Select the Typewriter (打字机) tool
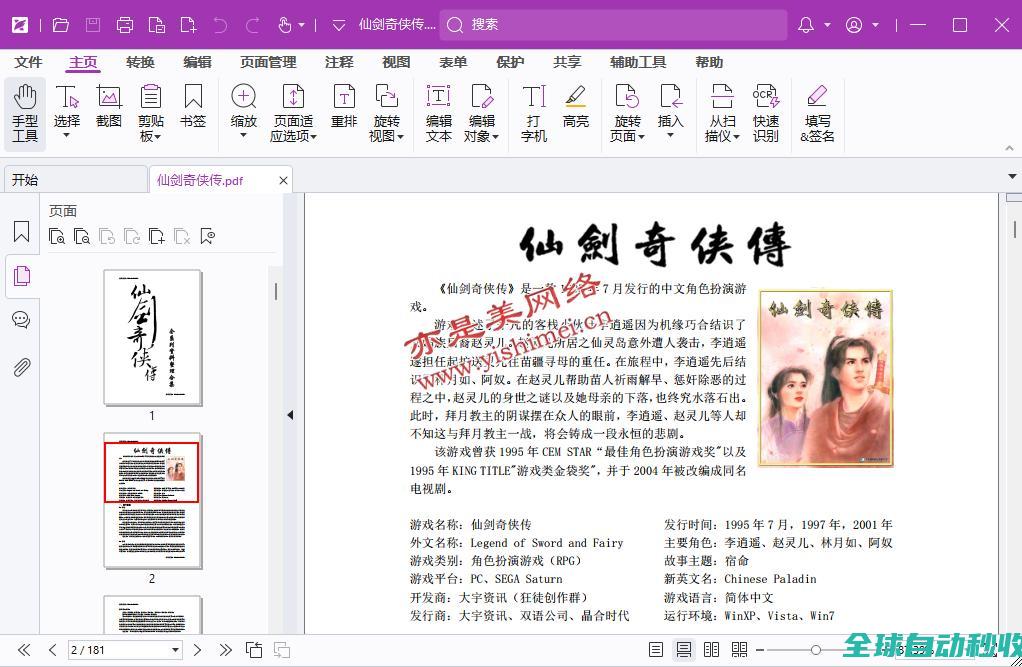1022x667 pixels. (x=534, y=112)
